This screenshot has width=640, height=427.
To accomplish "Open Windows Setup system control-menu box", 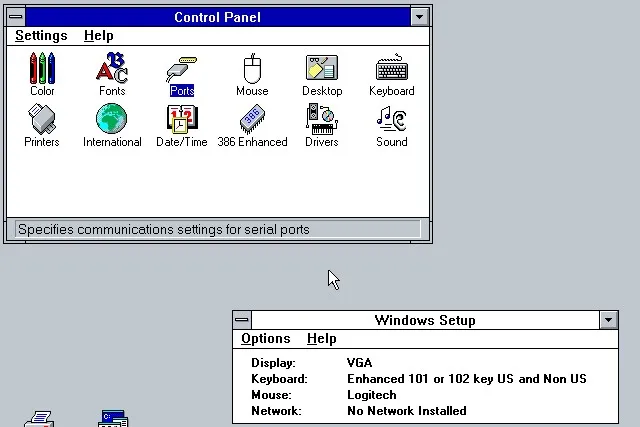I will (242, 320).
